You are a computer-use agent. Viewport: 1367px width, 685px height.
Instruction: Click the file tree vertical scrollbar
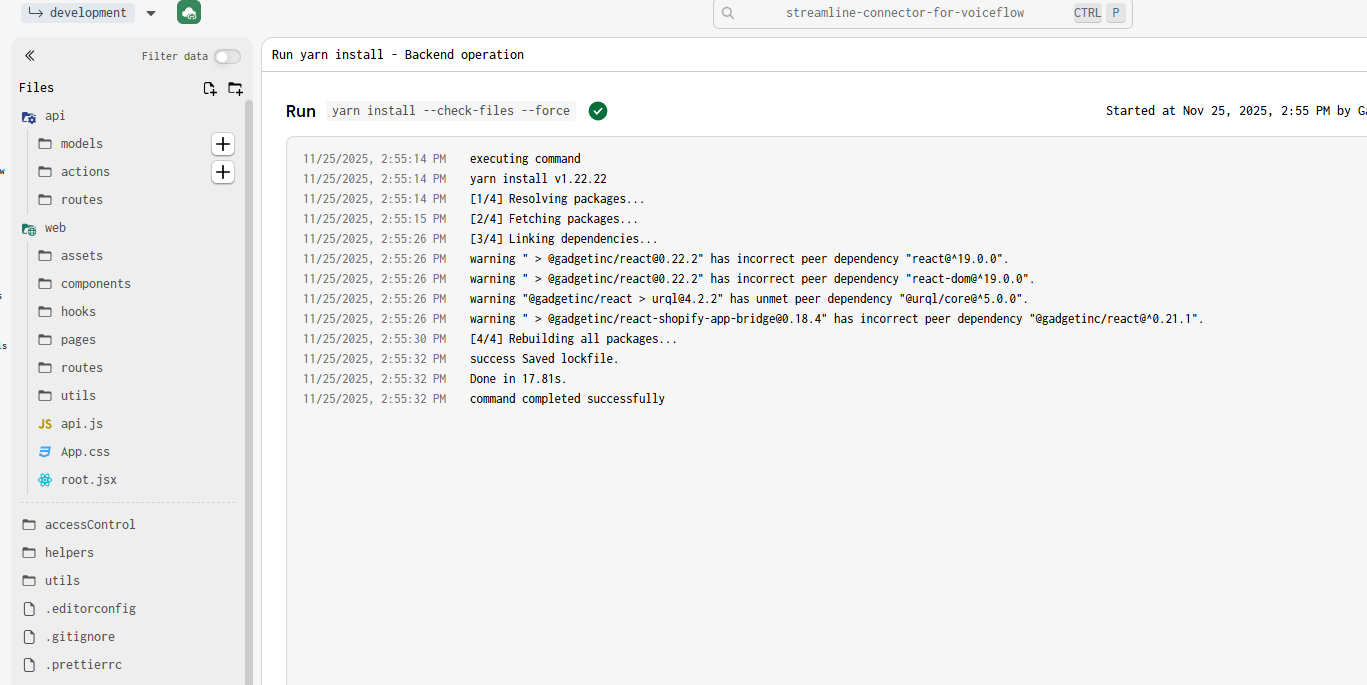(250, 390)
